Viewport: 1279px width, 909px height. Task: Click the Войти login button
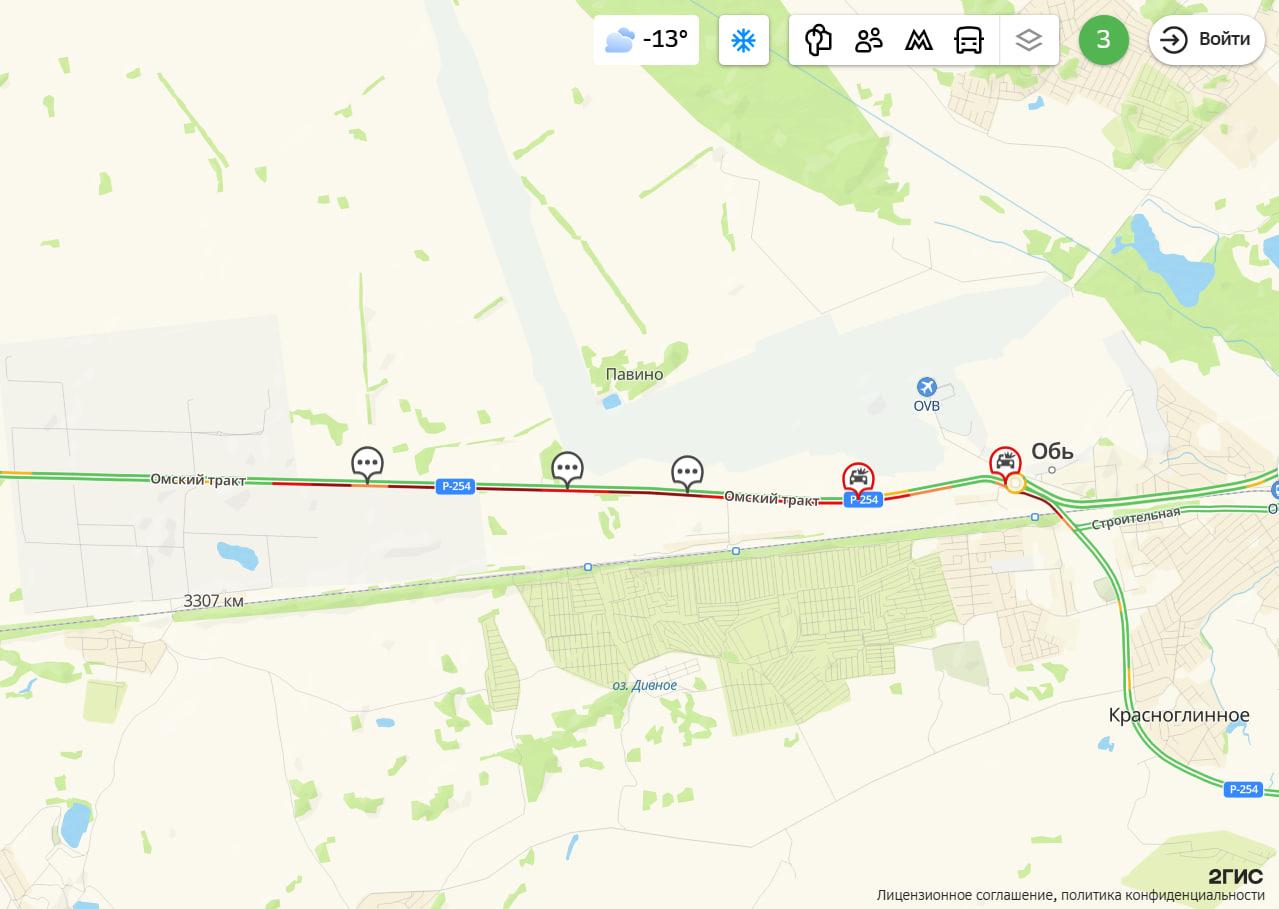pos(1207,40)
